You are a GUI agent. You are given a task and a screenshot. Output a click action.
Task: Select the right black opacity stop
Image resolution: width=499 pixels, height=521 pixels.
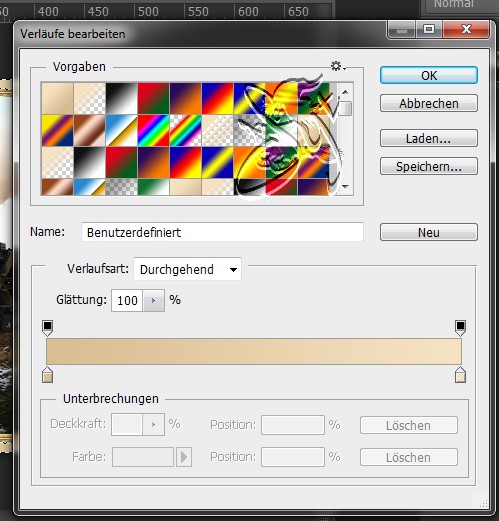(460, 328)
